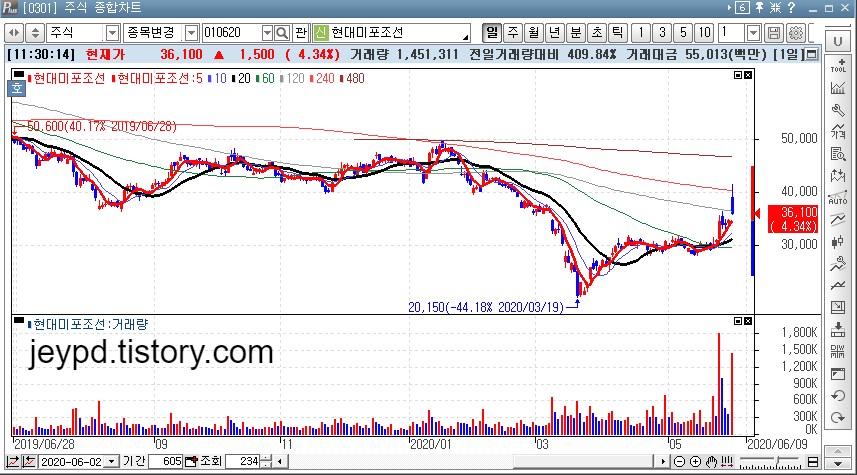Expand the interval value dropdown showing 1
This screenshot has width=857, height=475.
(x=754, y=33)
